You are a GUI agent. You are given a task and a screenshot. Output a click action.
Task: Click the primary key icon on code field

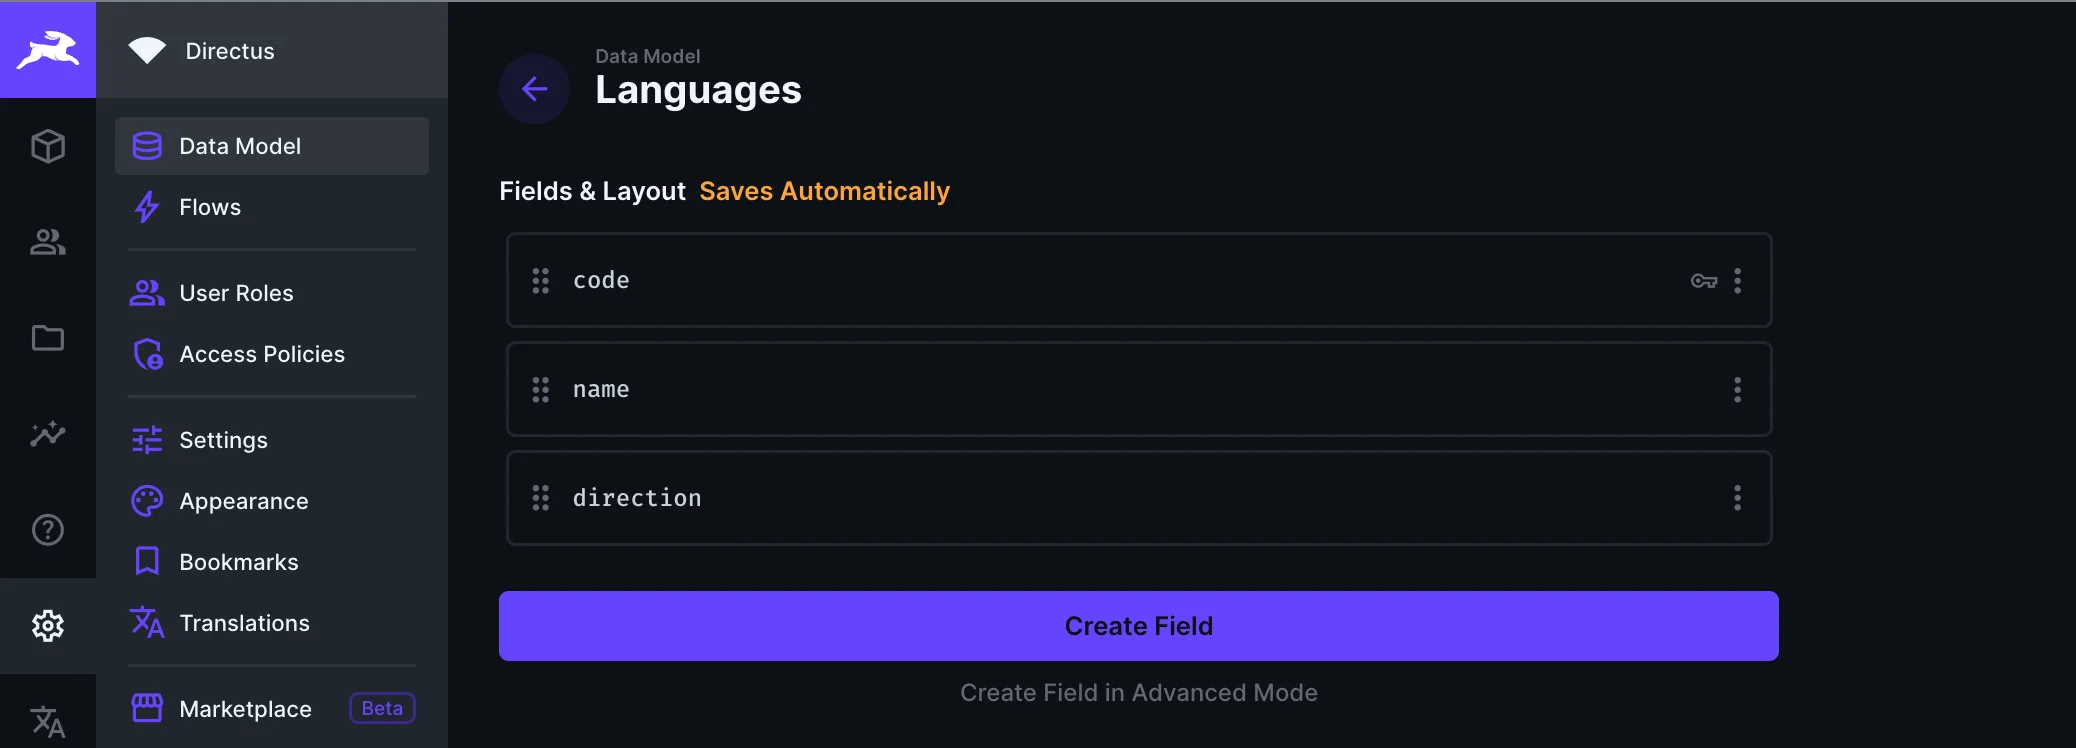tap(1704, 281)
